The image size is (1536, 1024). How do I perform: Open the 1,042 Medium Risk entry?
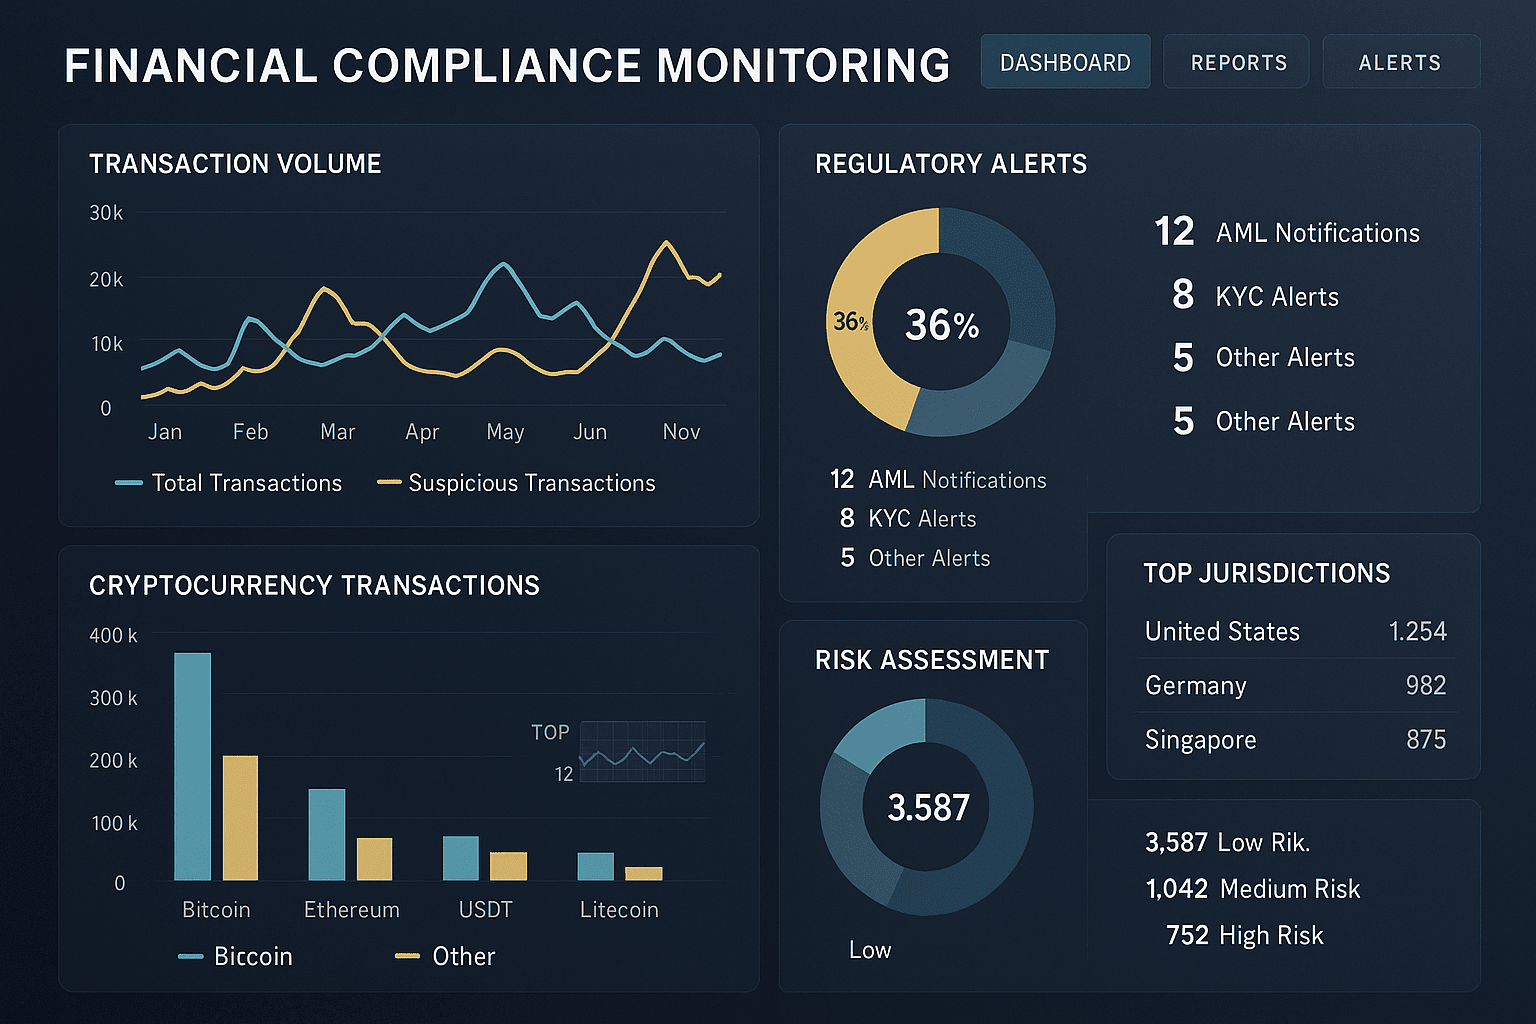(x=1253, y=888)
